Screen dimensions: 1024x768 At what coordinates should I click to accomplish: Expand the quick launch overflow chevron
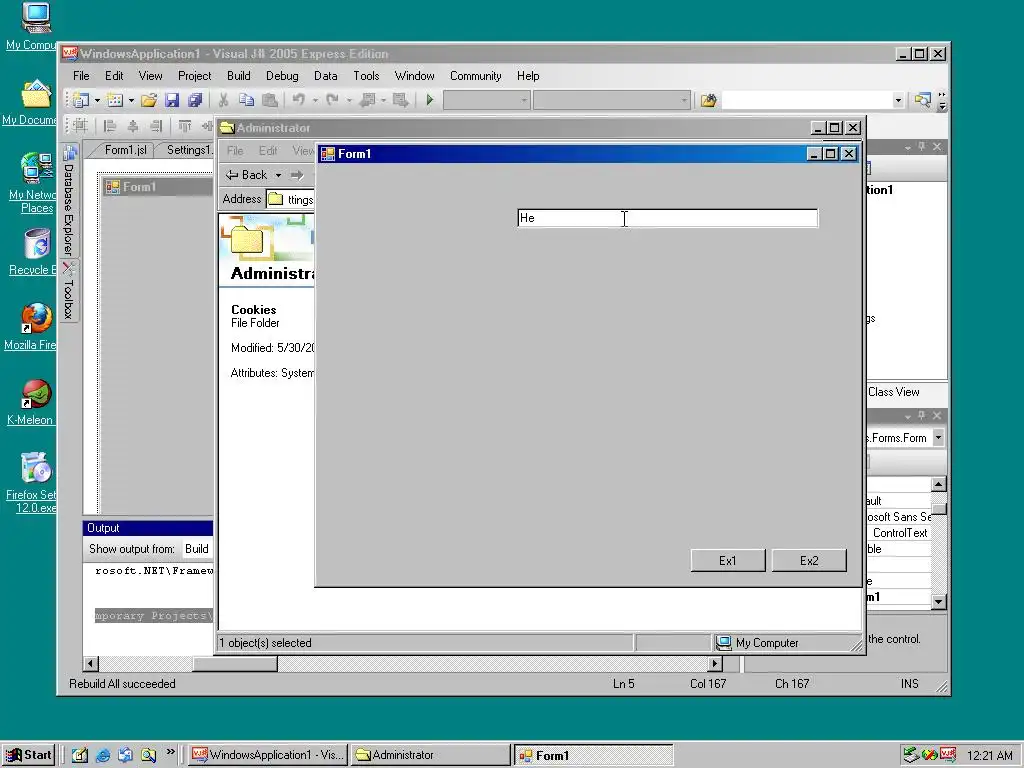[x=170, y=752]
